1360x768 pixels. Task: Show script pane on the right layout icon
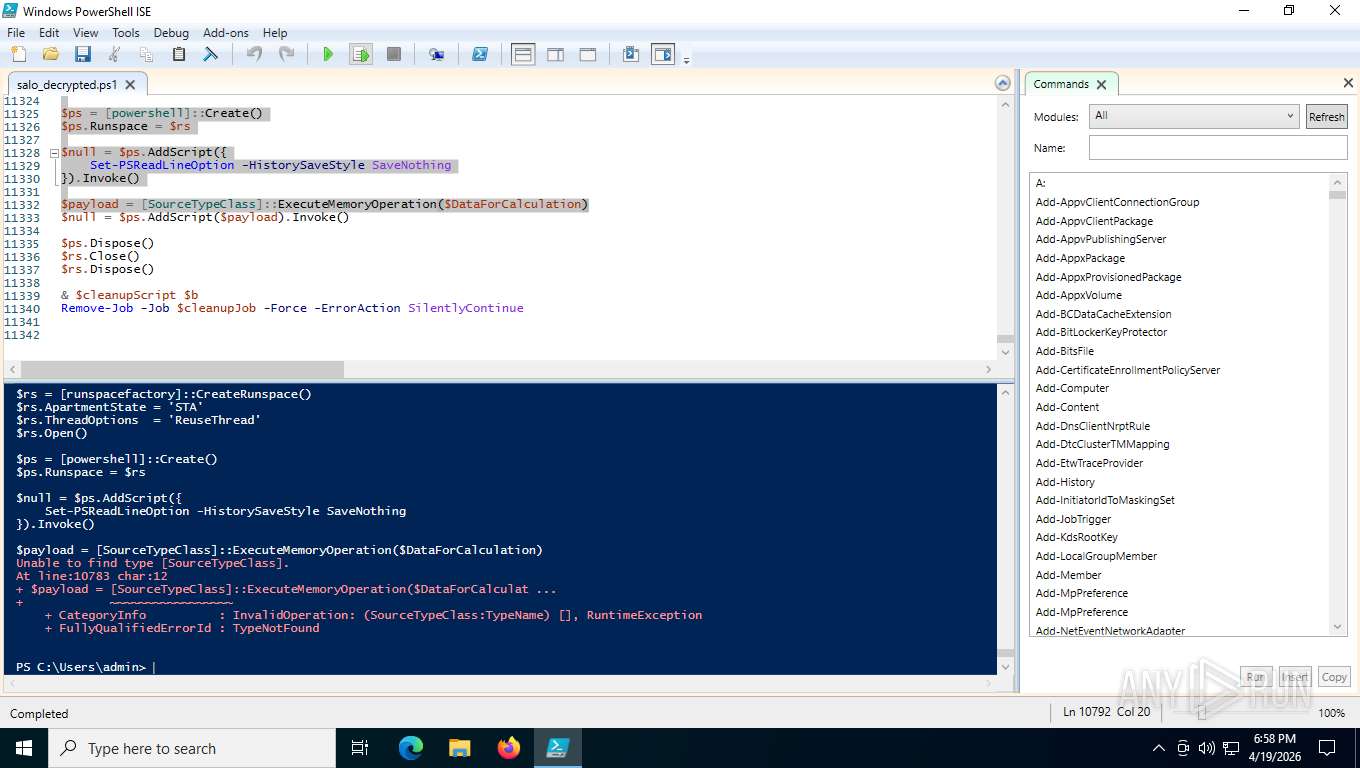coord(556,54)
